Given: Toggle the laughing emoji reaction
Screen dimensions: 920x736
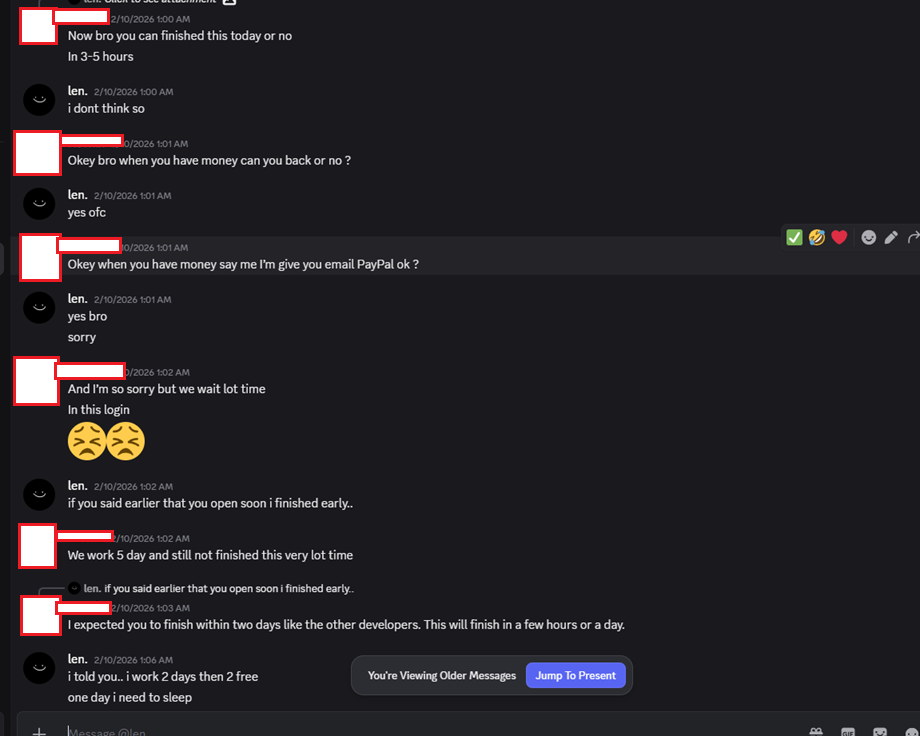Looking at the screenshot, I should pyautogui.click(x=817, y=237).
